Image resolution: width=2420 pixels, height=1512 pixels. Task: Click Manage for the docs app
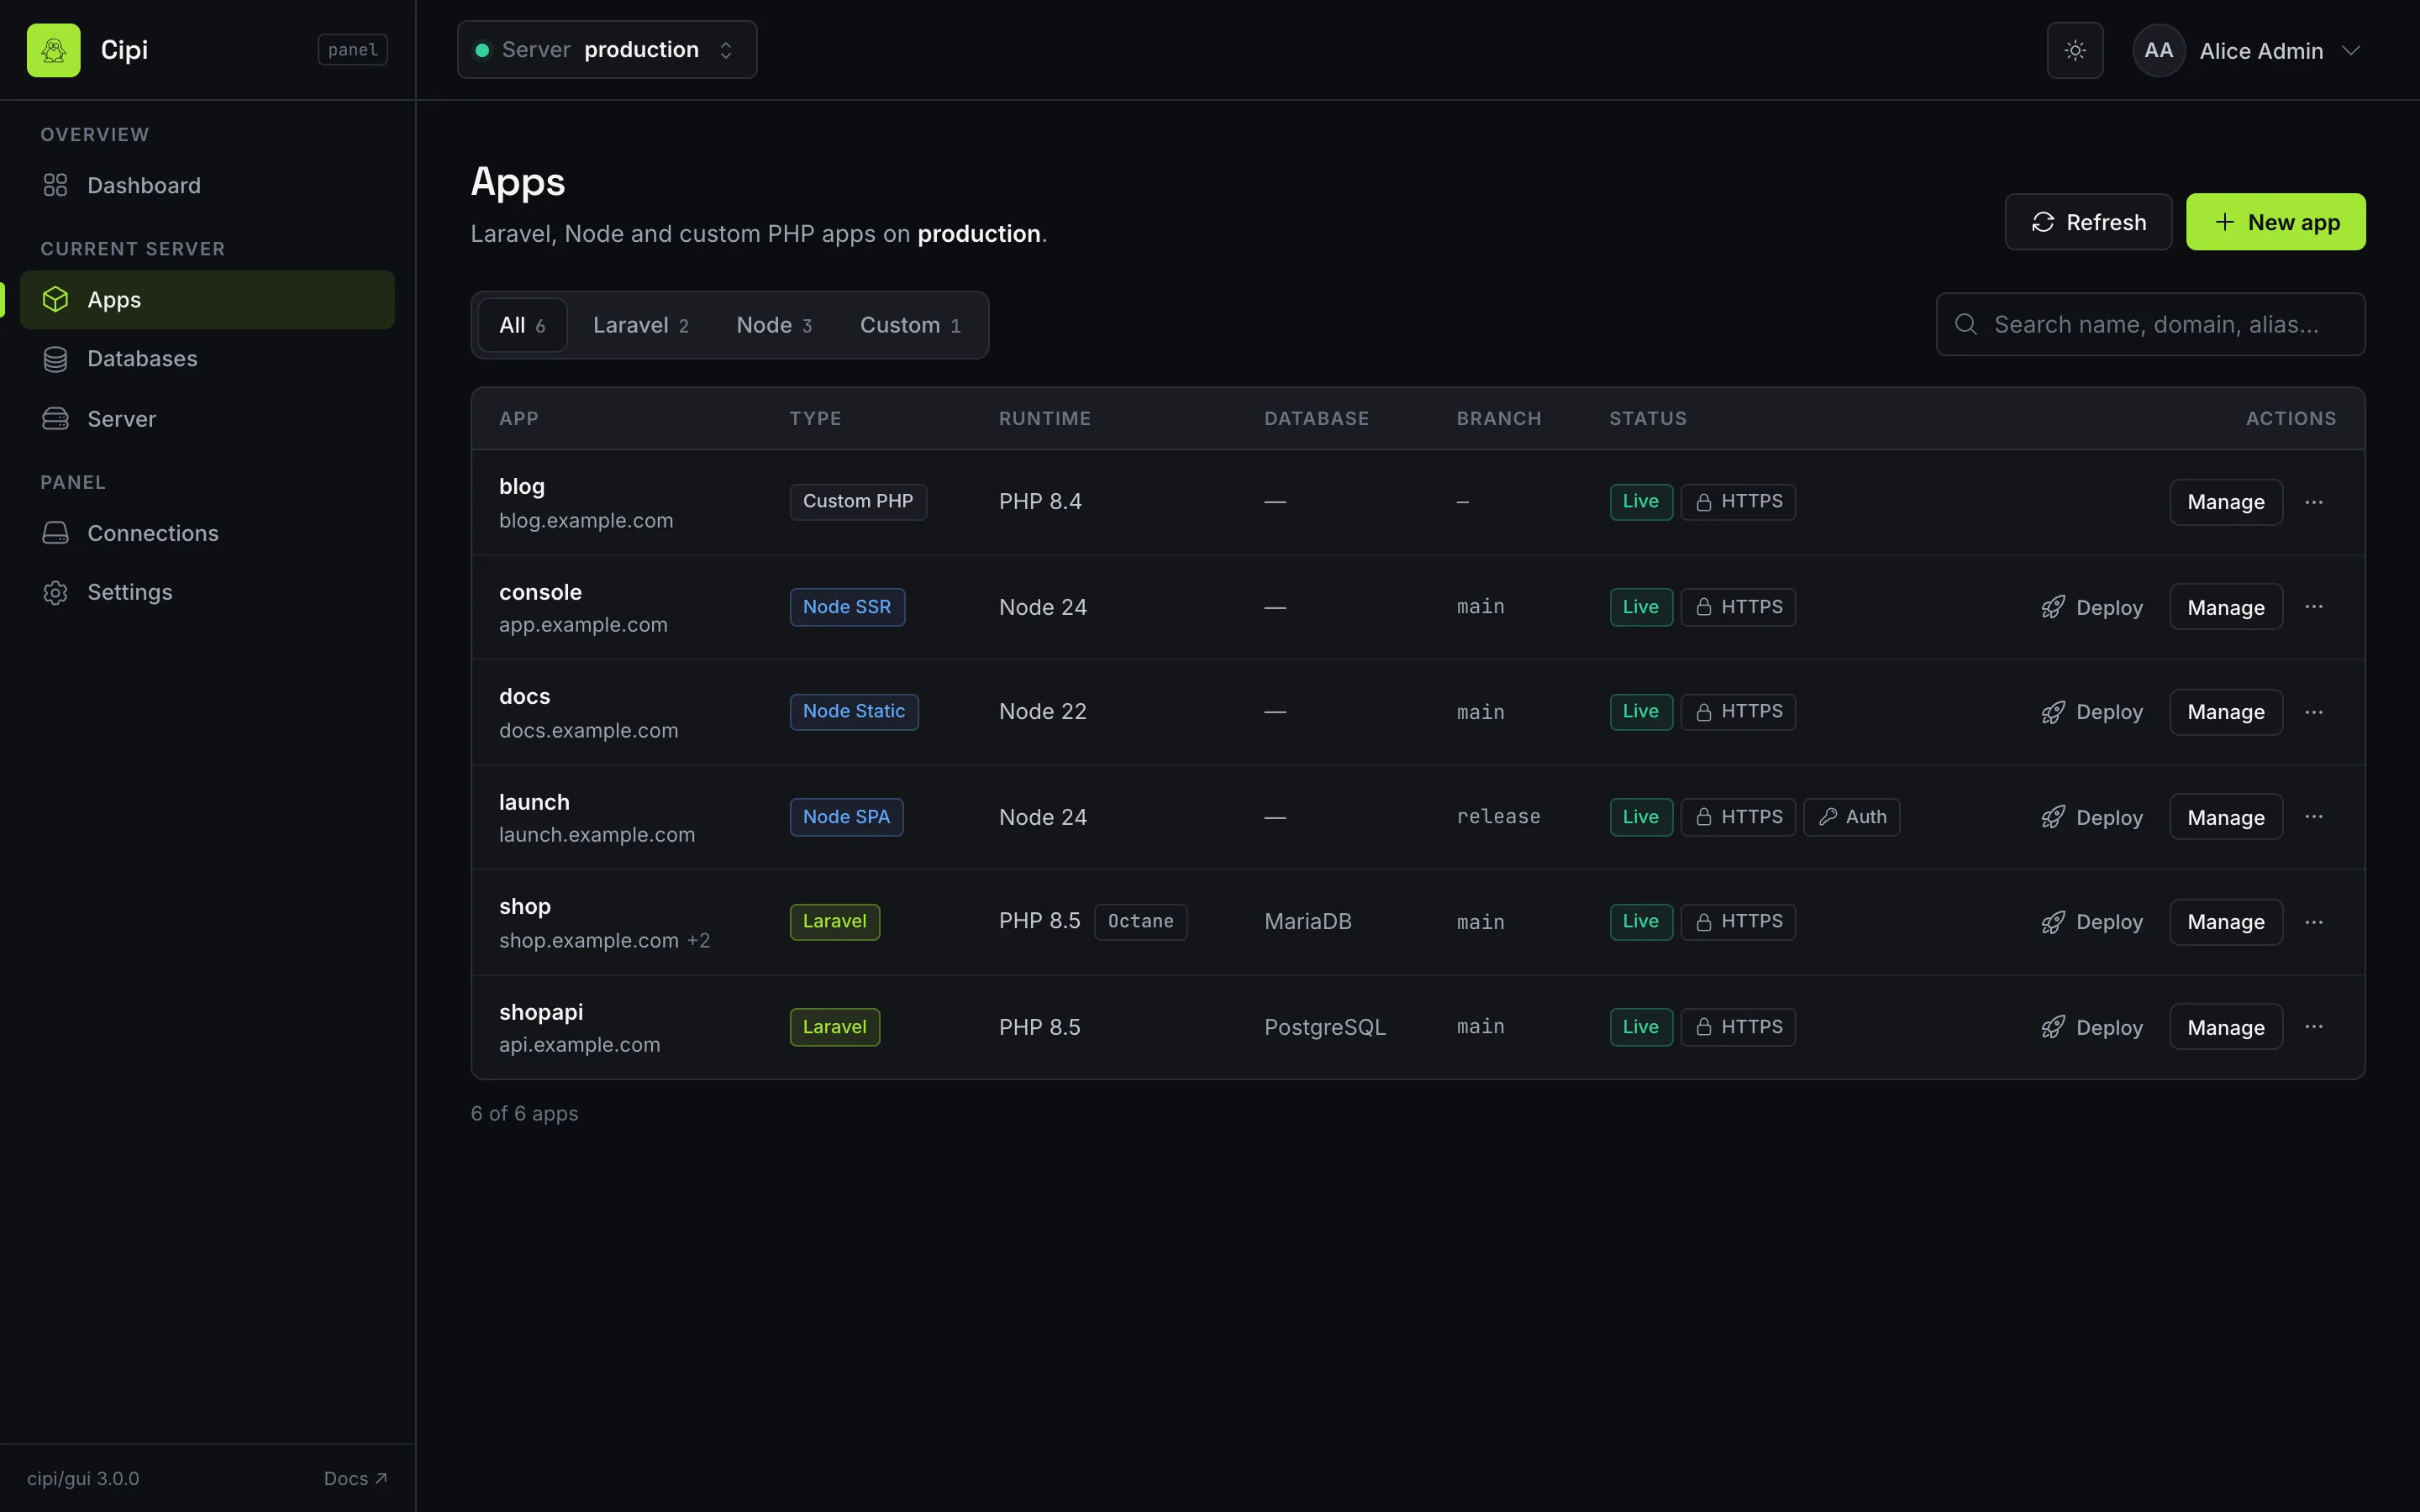click(x=2226, y=712)
